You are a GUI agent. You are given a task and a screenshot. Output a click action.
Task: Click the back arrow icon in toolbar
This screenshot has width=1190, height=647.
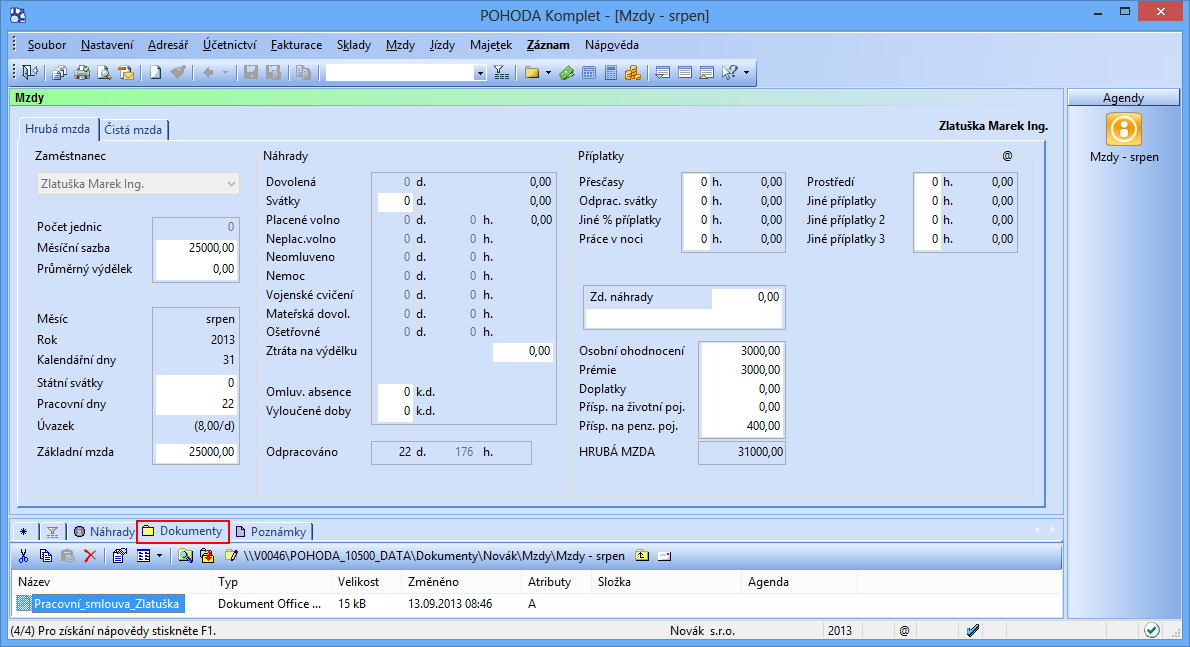(207, 72)
